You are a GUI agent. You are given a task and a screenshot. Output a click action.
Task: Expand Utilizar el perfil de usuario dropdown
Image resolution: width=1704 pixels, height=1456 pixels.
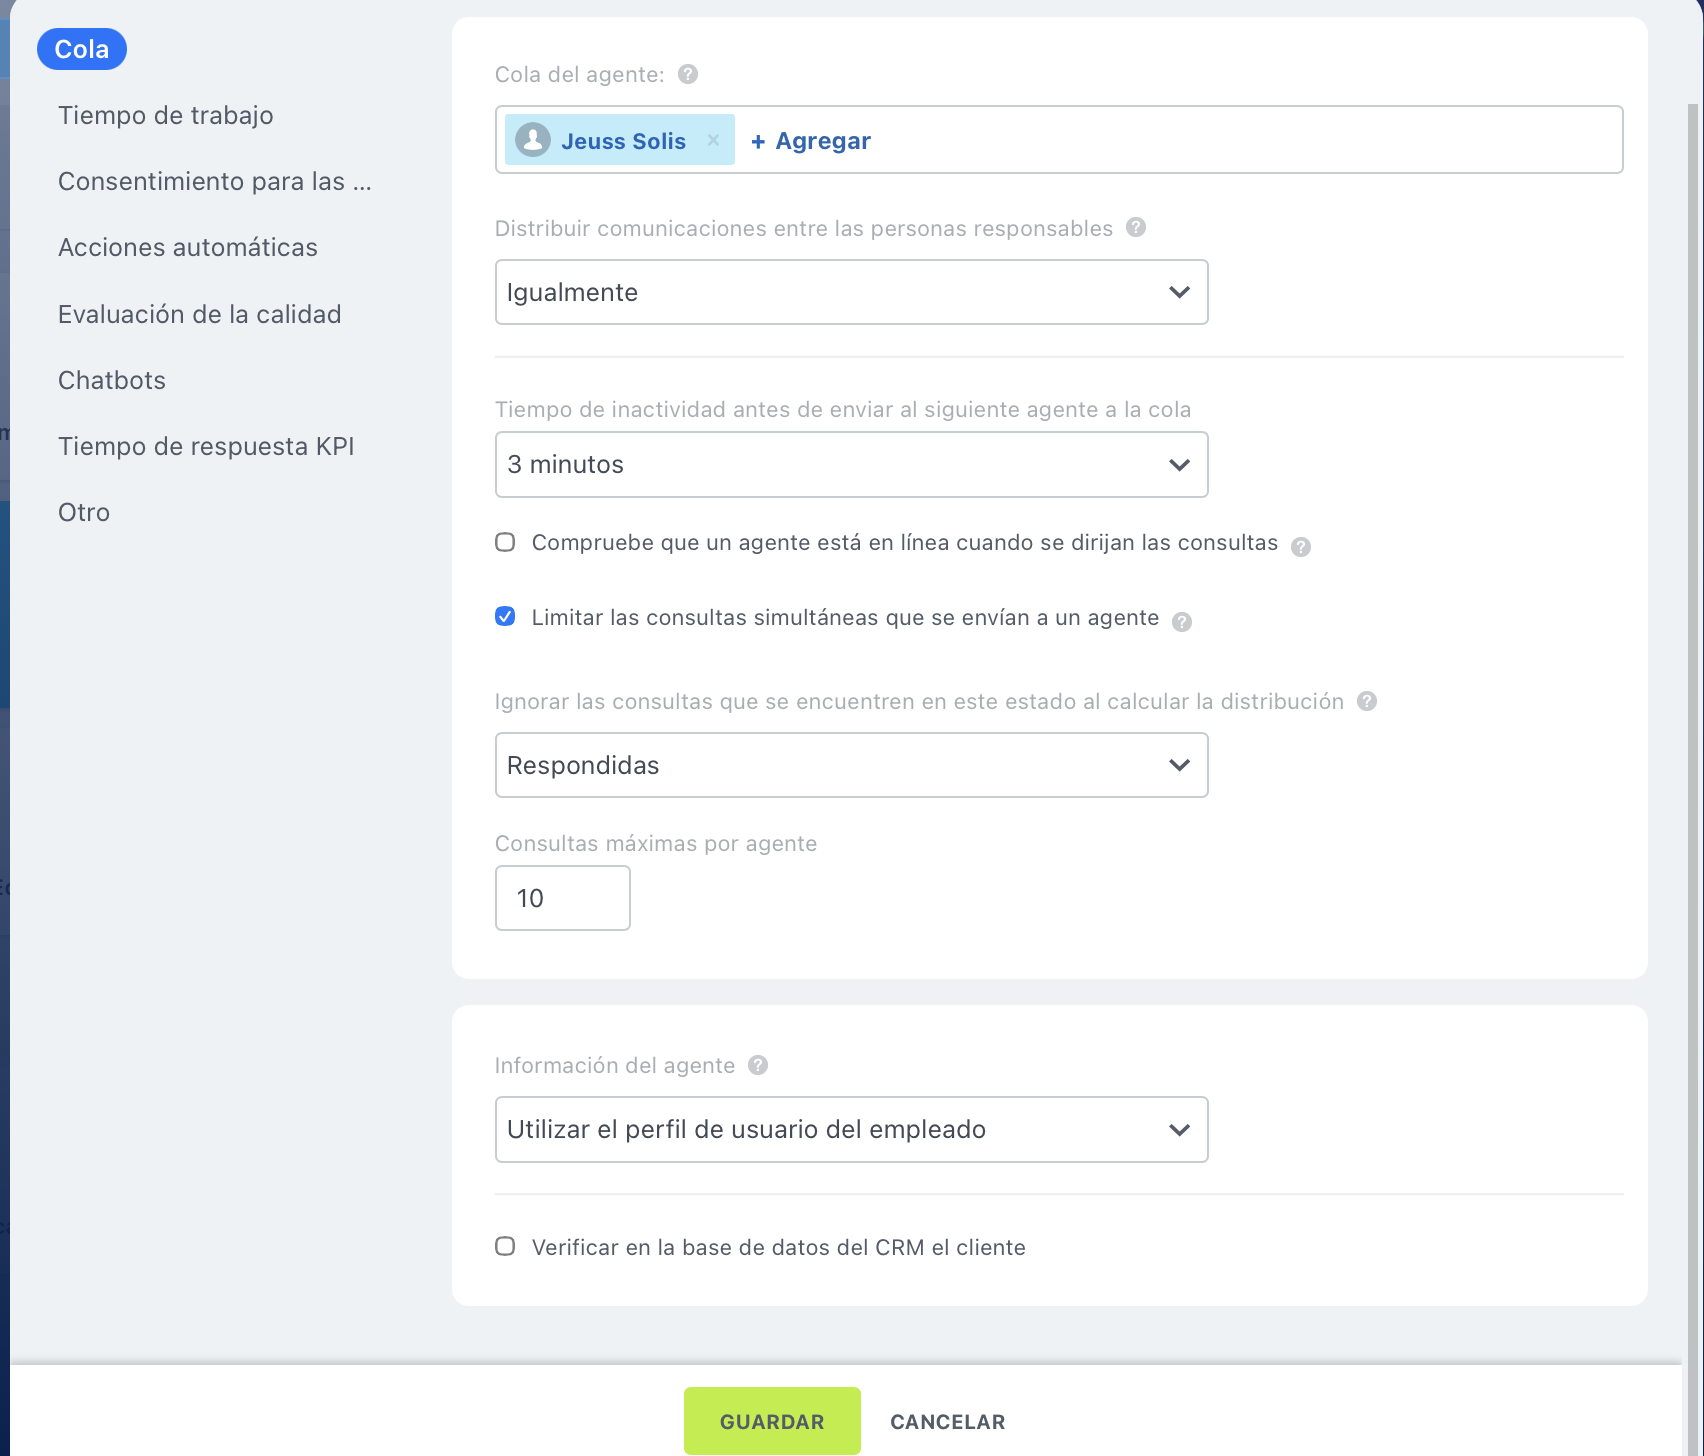(x=851, y=1129)
